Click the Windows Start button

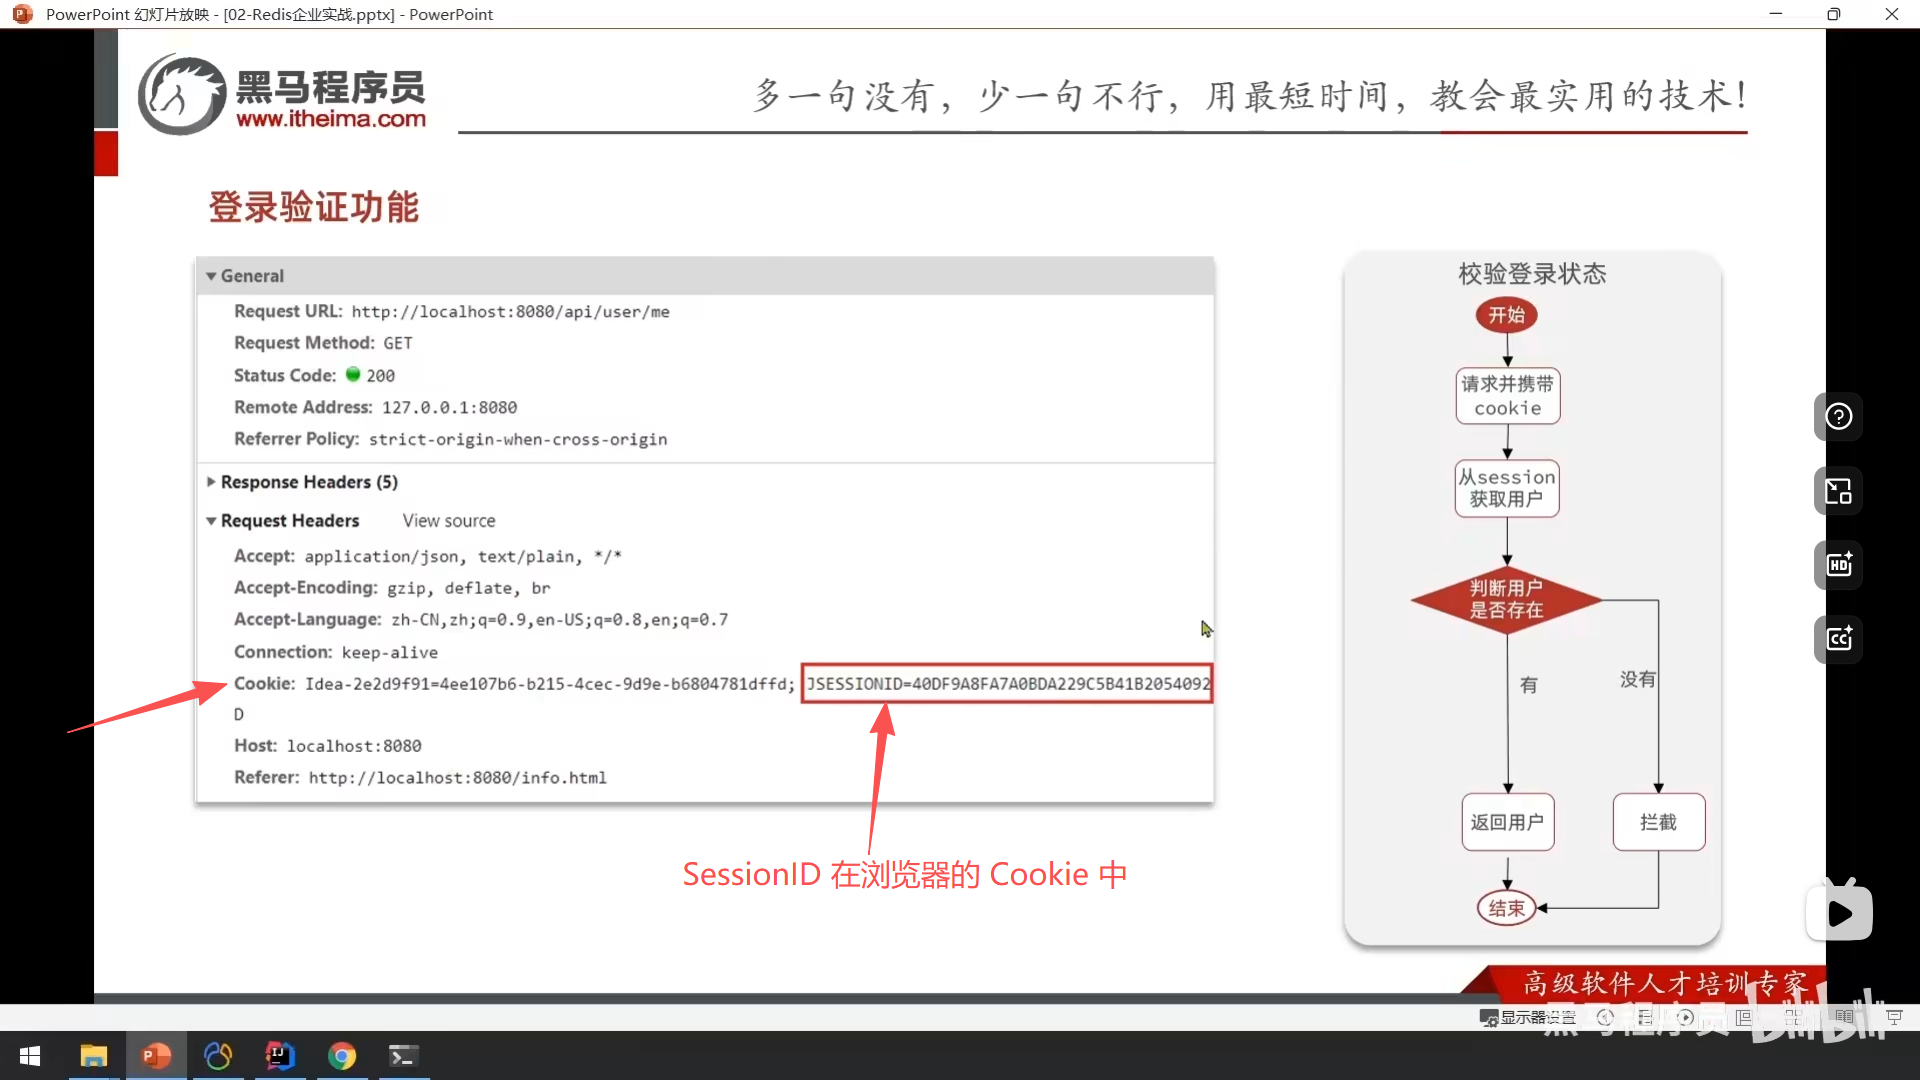(30, 1056)
